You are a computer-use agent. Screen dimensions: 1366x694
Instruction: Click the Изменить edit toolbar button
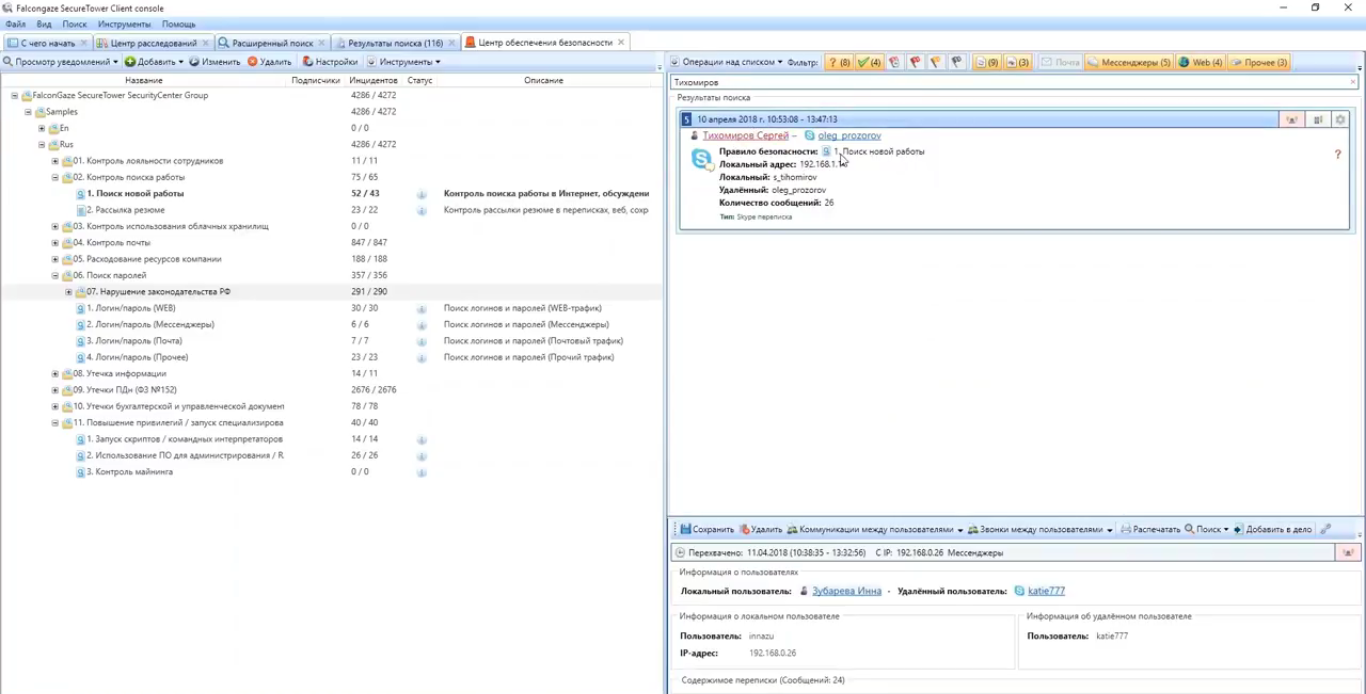pos(215,62)
